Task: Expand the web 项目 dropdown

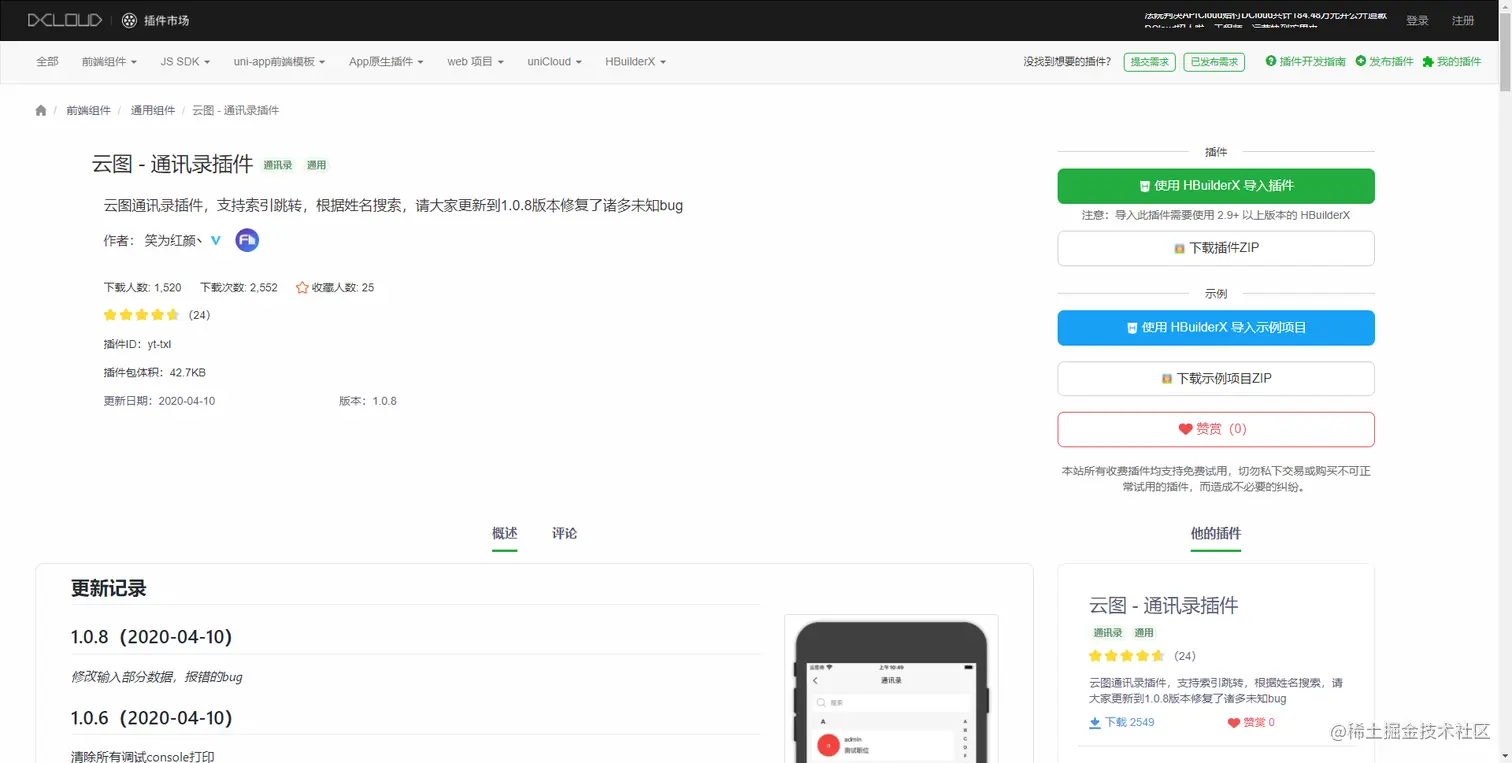Action: point(475,62)
